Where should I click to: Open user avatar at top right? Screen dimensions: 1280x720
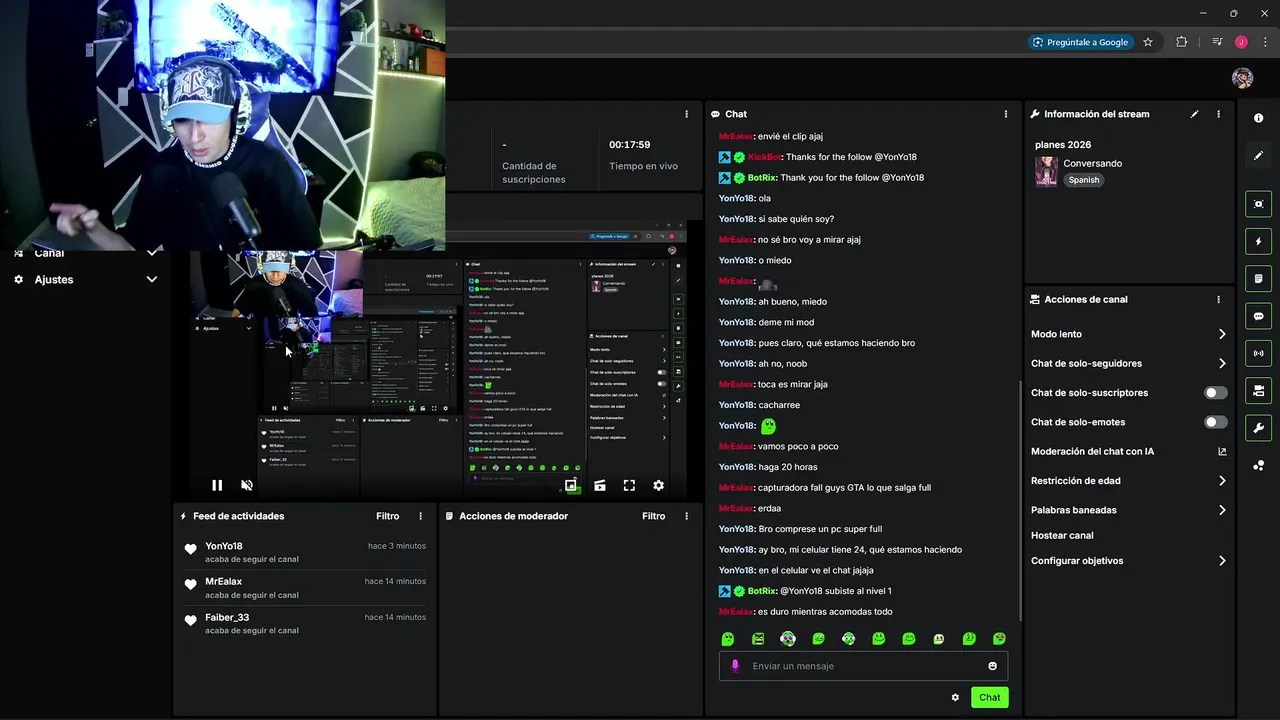(x=1242, y=78)
